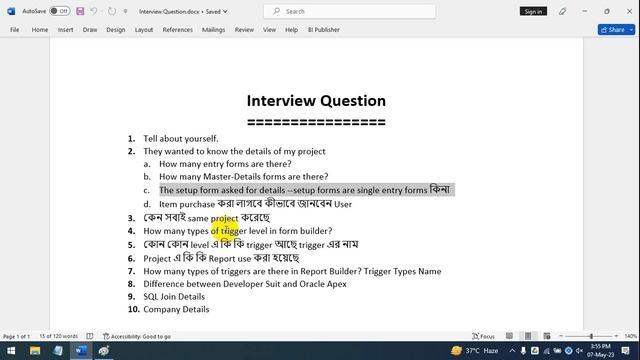Click the line about triggers in Report Builder

pyautogui.click(x=292, y=271)
